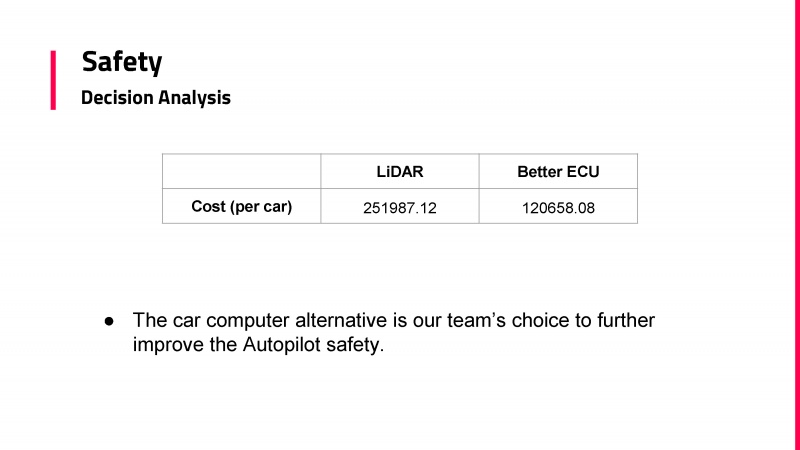
Task: Click the empty top-left table cell
Action: pyautogui.click(x=242, y=171)
